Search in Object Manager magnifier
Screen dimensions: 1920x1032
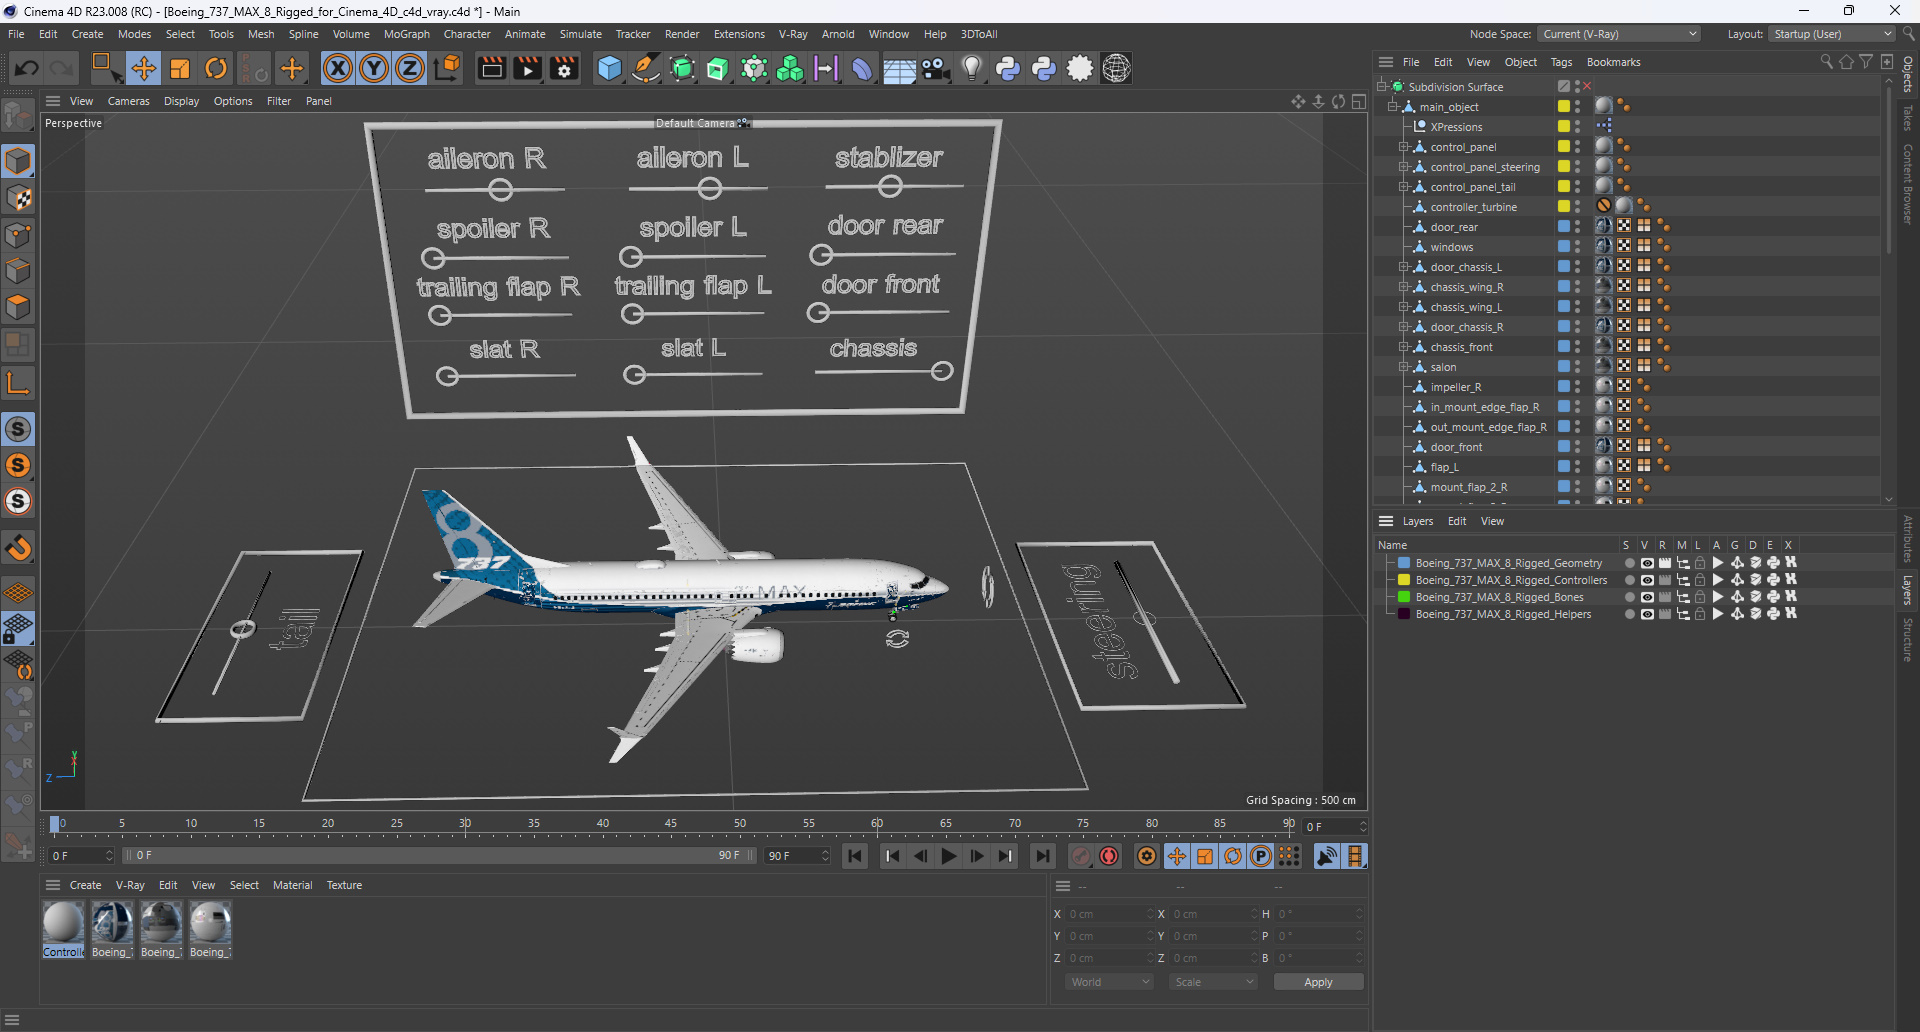point(1826,62)
